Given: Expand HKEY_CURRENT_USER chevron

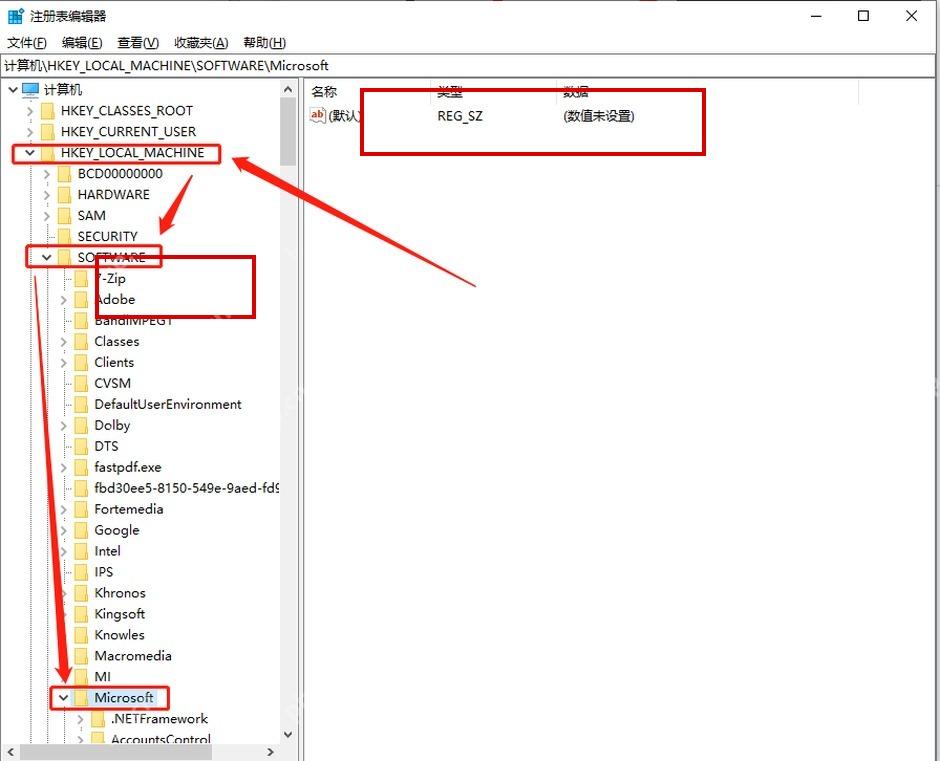Looking at the screenshot, I should 30,132.
